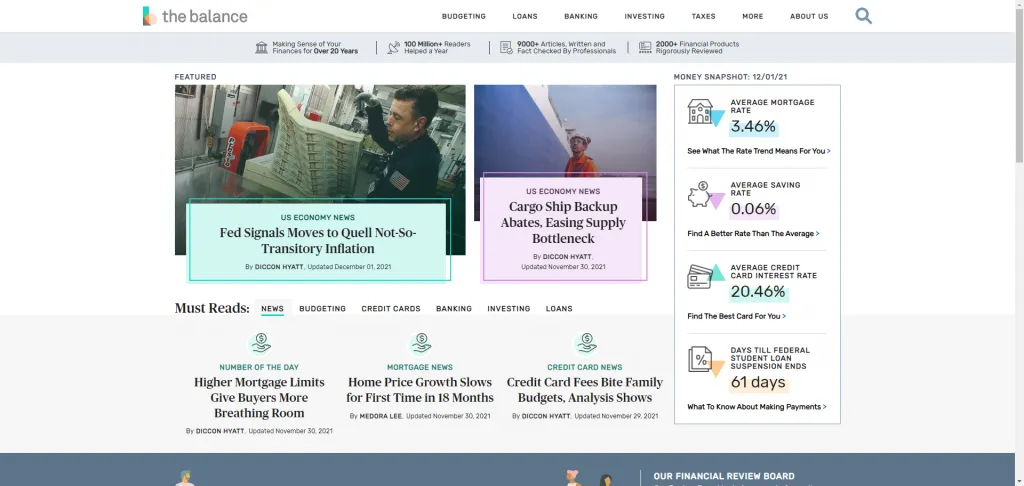
Task: Click the 61 days loan suspension value
Action: (x=758, y=382)
